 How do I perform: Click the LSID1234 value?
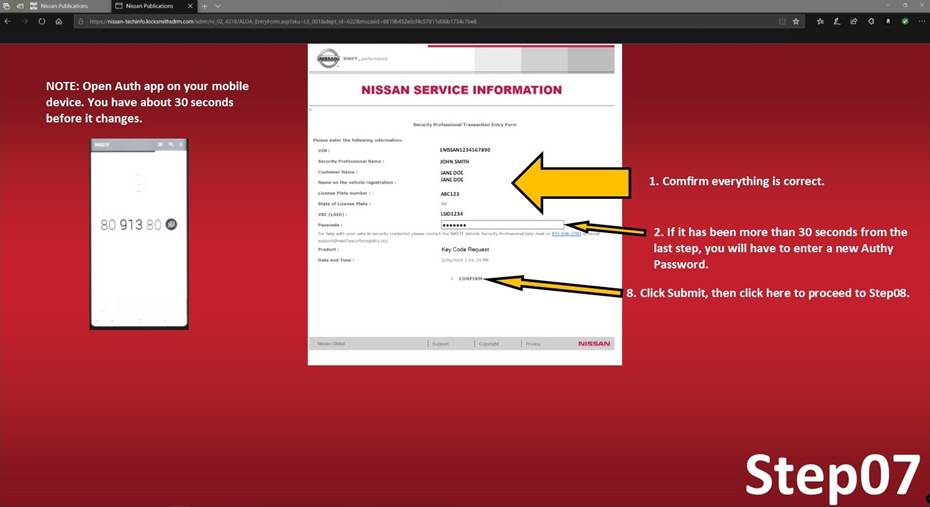[451, 214]
